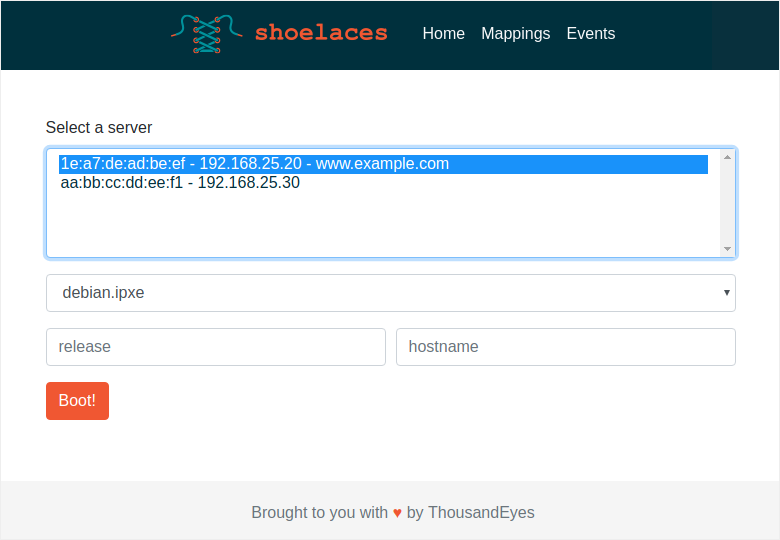
Task: Select server 1e:a7:de:ad:be:ef at 192.168.25.20
Action: click(x=255, y=164)
